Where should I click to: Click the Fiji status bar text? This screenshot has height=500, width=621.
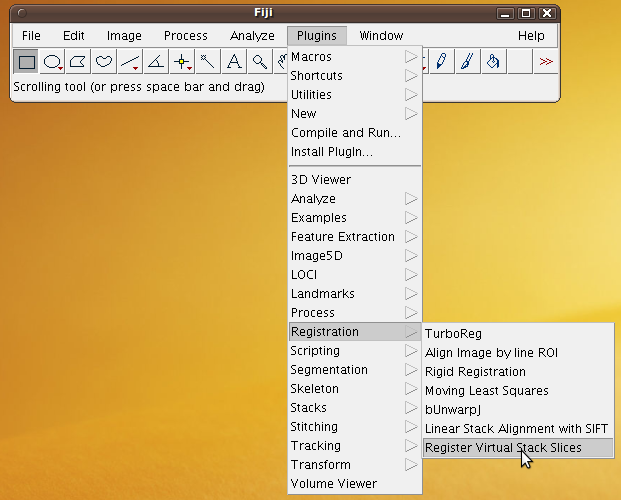(x=139, y=87)
